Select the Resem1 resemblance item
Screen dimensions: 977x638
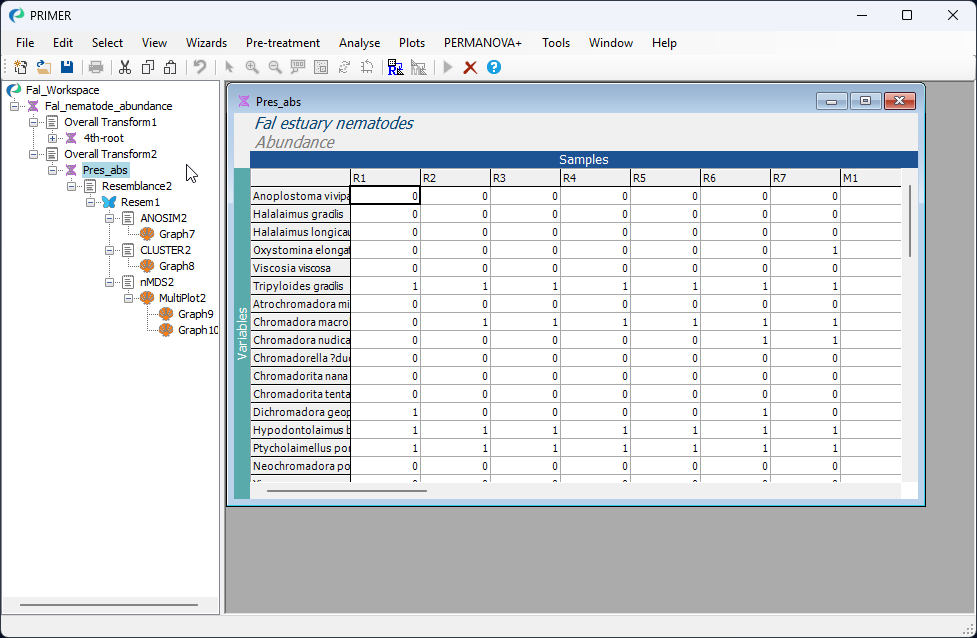[x=139, y=202]
